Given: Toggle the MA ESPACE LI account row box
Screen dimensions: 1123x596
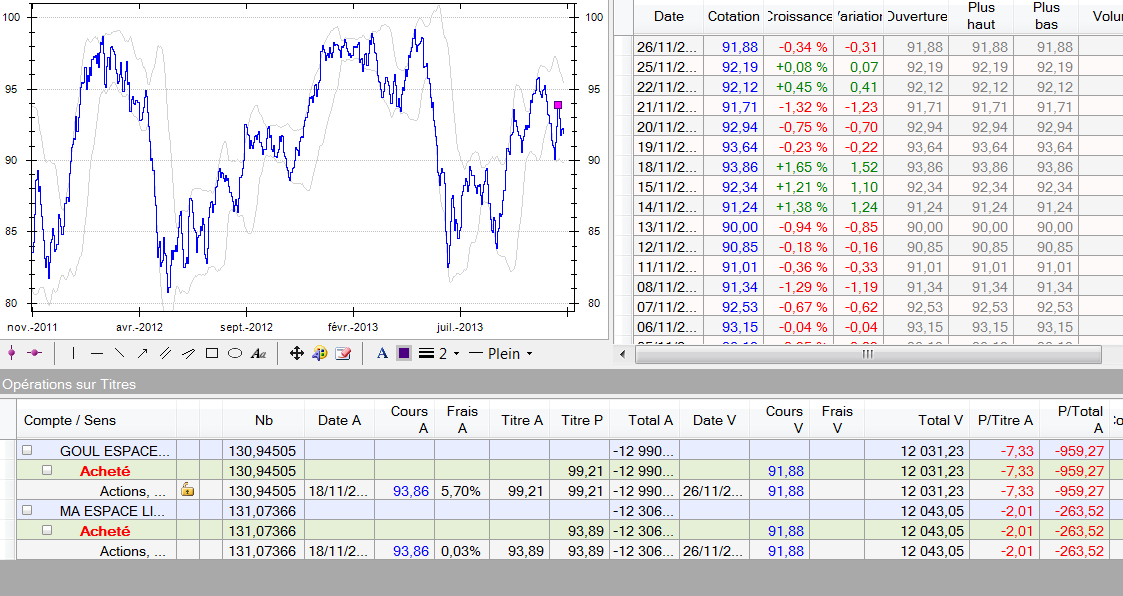Looking at the screenshot, I should (x=28, y=511).
